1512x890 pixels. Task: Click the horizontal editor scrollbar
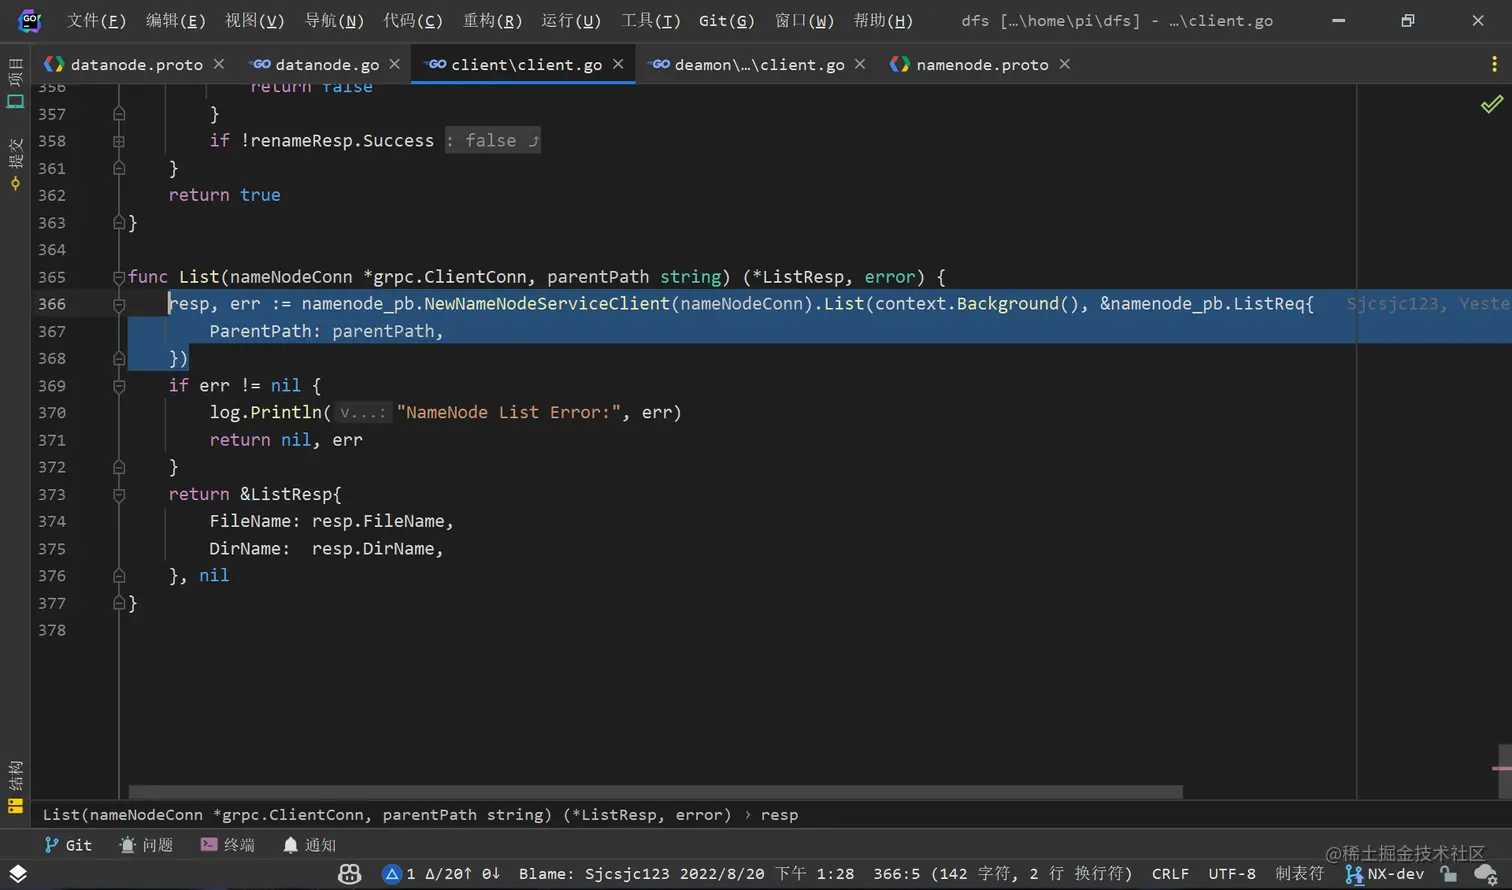656,792
